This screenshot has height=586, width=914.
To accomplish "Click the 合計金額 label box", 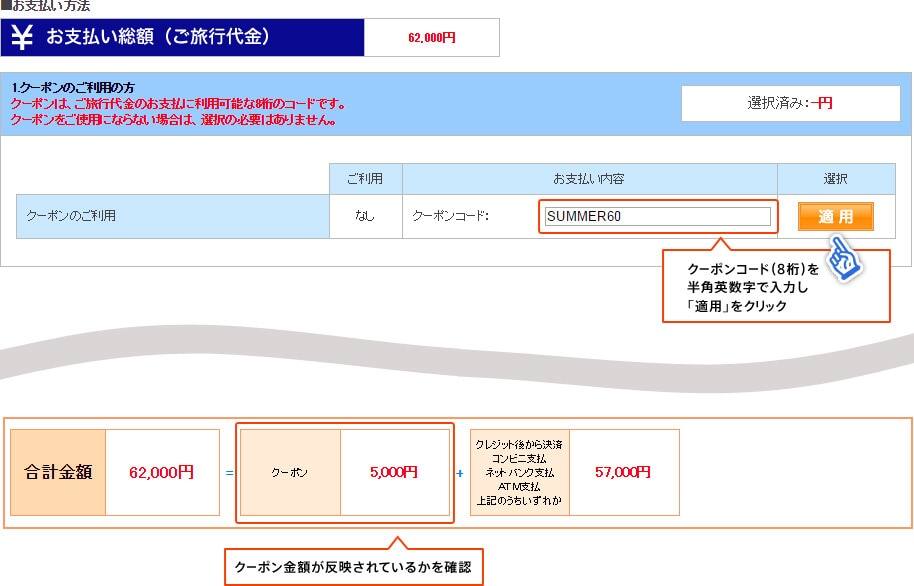I will click(x=58, y=472).
